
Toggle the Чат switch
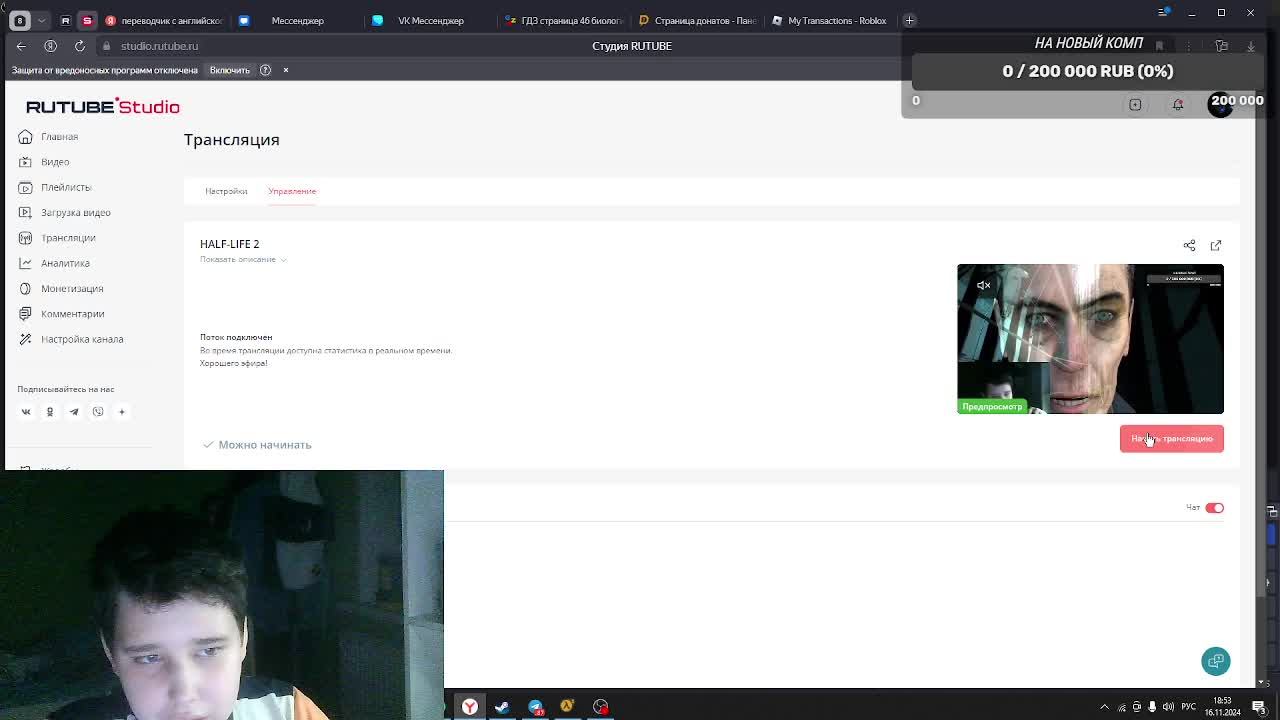[1214, 508]
